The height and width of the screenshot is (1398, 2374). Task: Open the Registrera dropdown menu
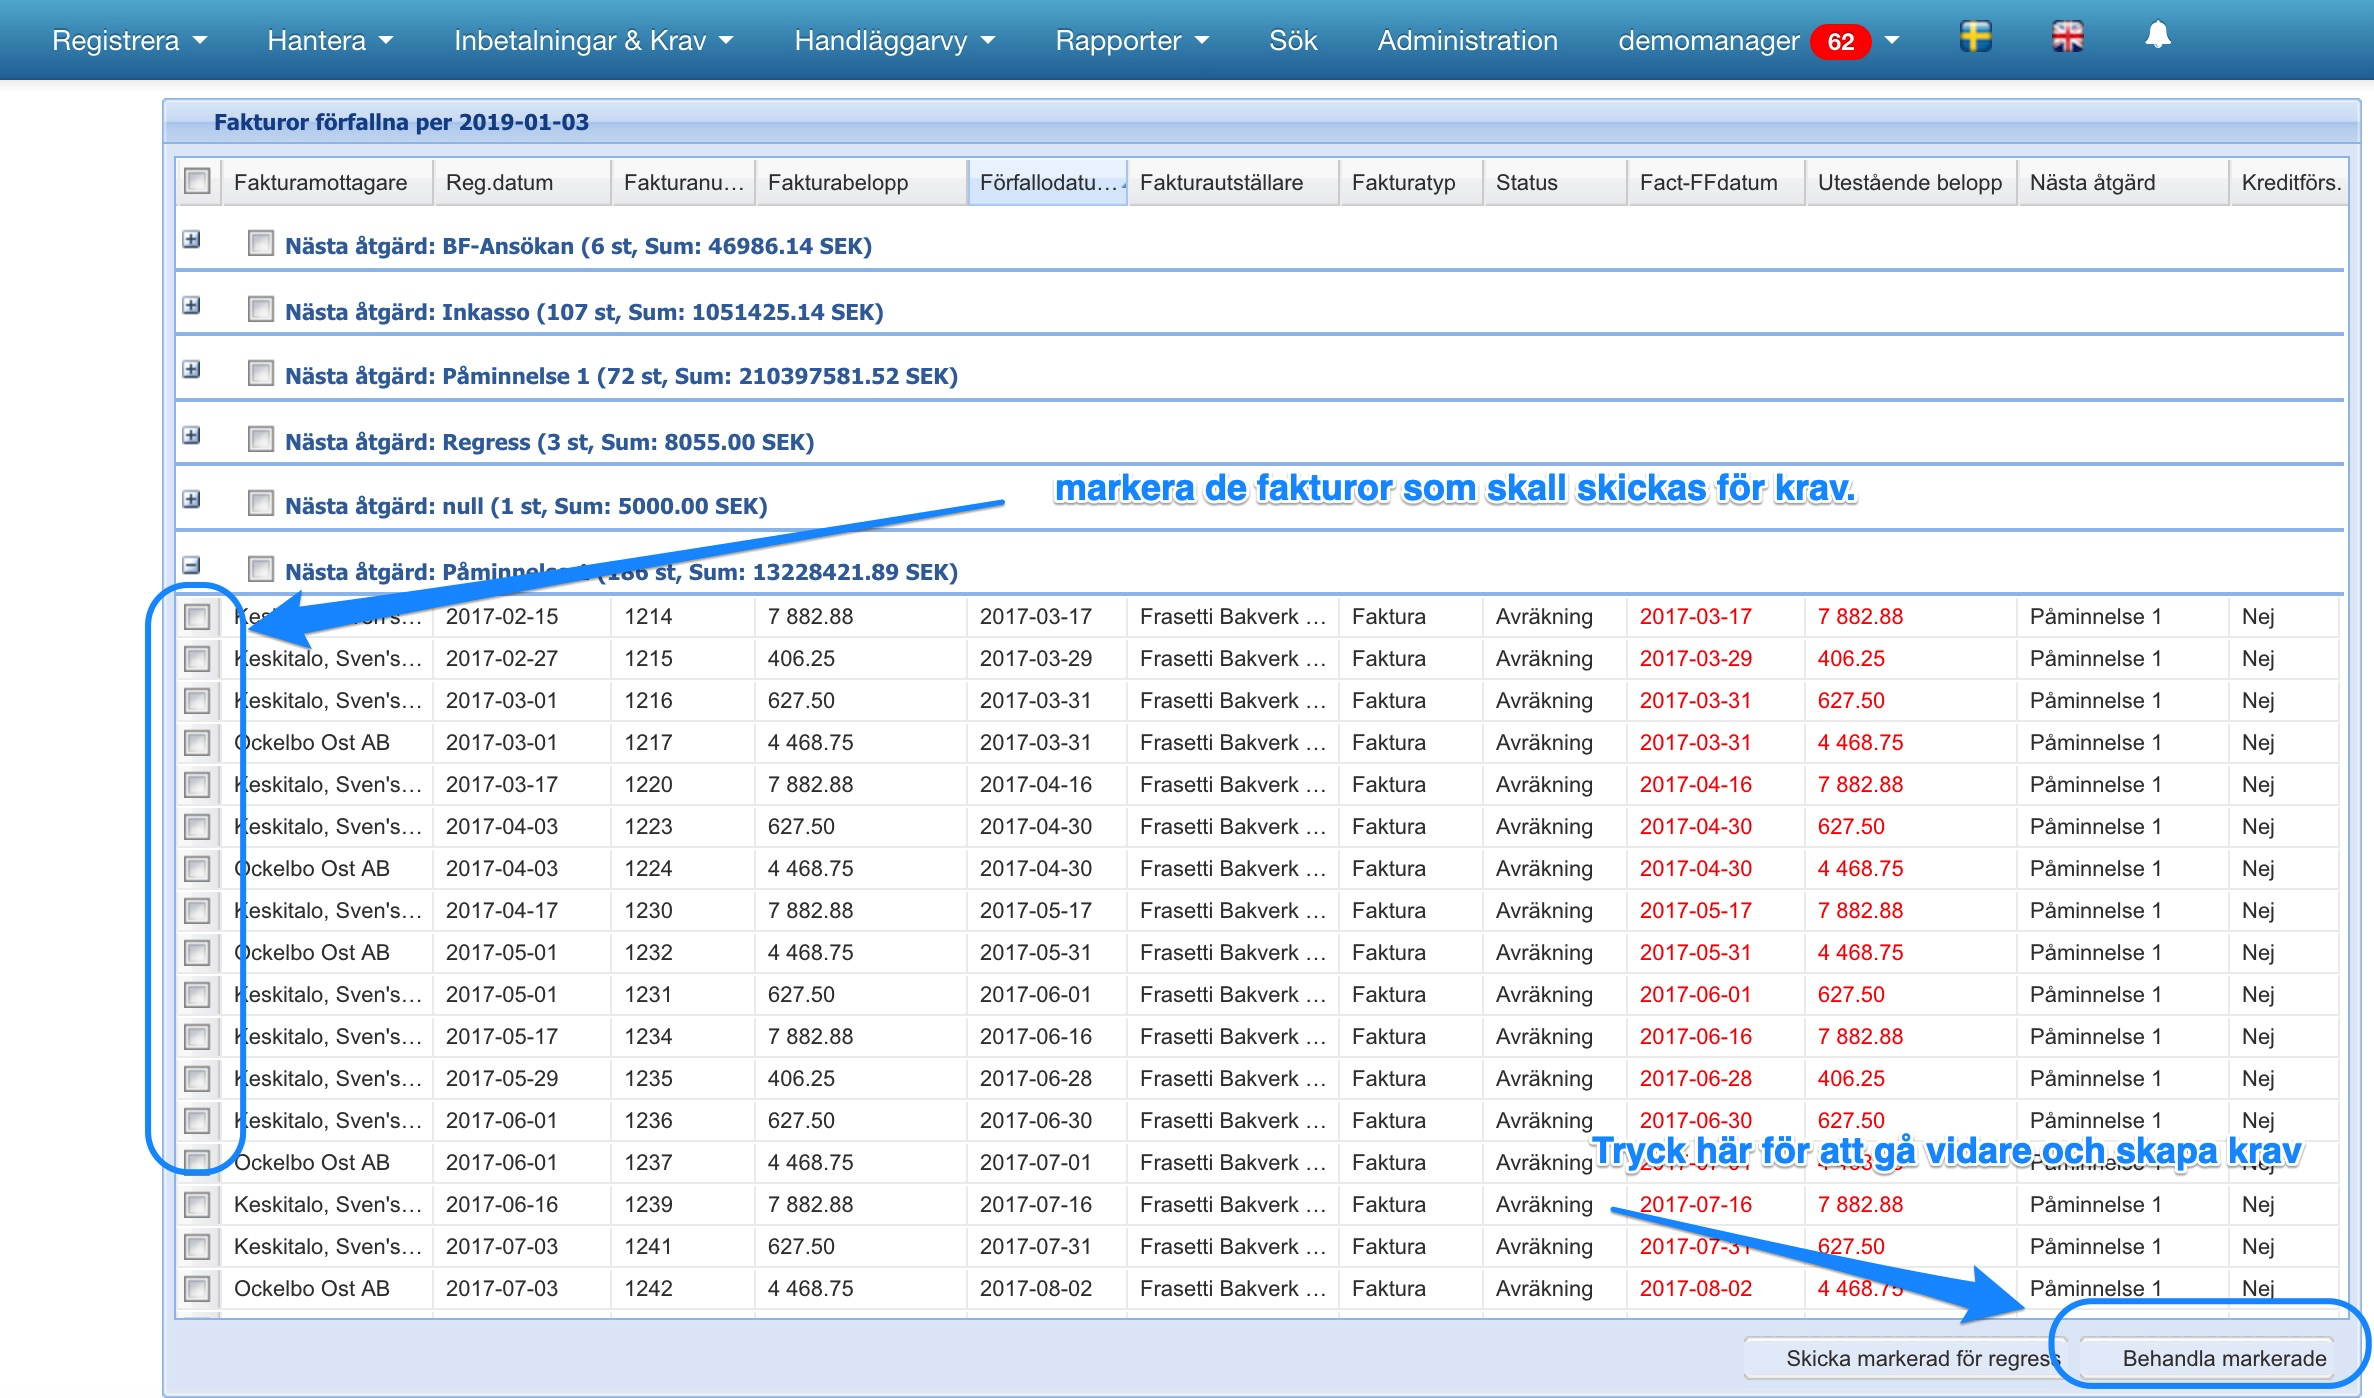(129, 41)
